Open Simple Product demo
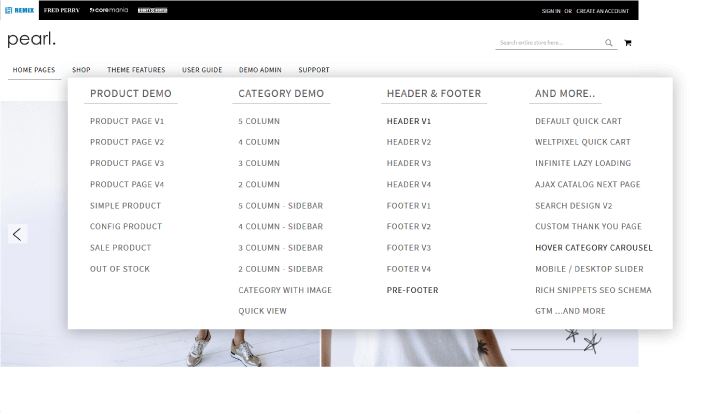 126,206
